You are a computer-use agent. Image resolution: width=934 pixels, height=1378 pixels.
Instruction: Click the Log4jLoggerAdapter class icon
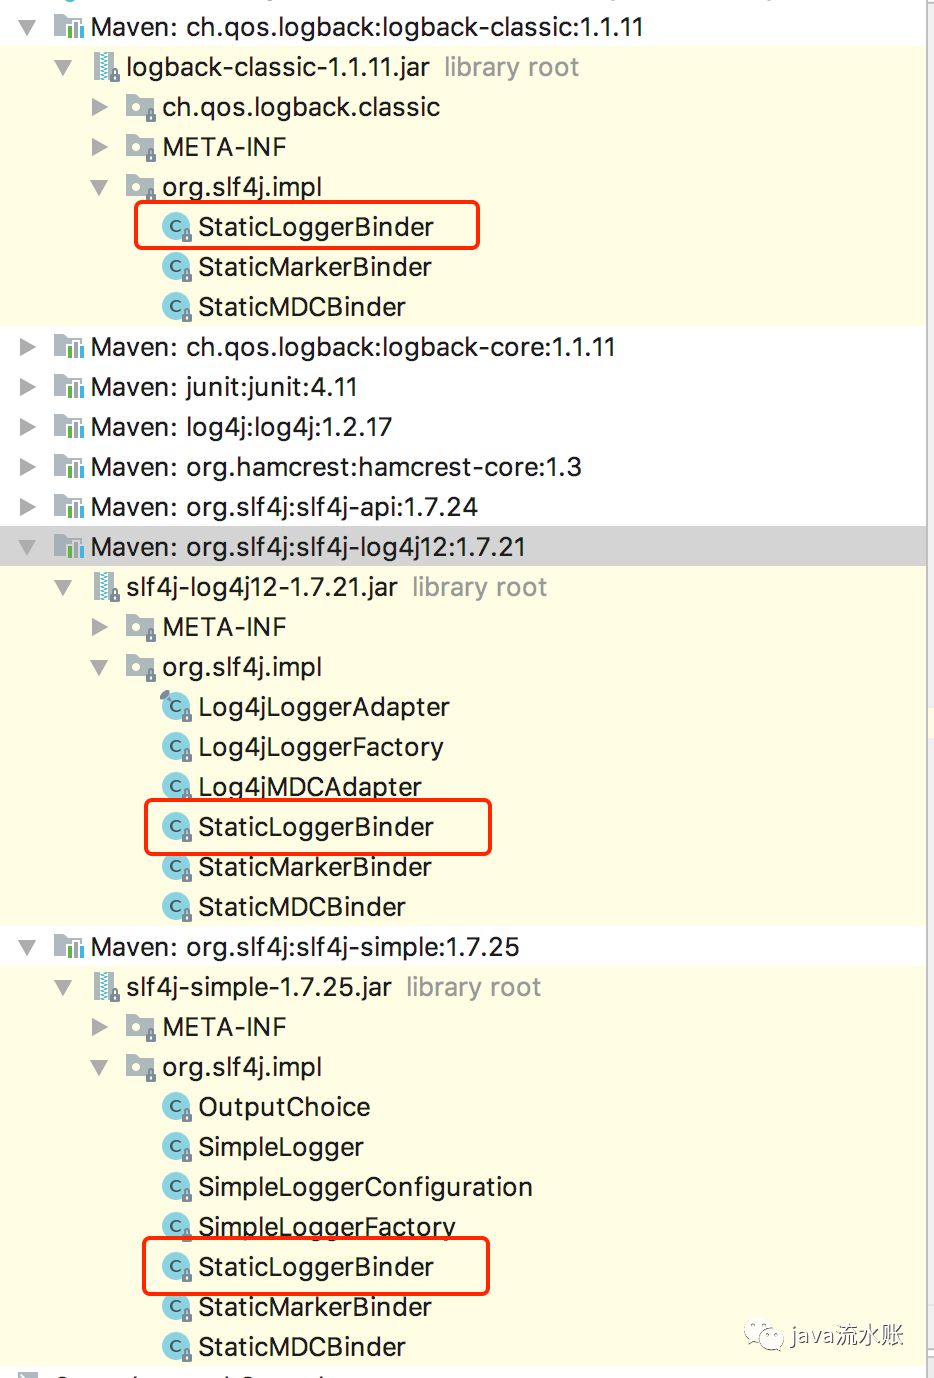tap(177, 707)
